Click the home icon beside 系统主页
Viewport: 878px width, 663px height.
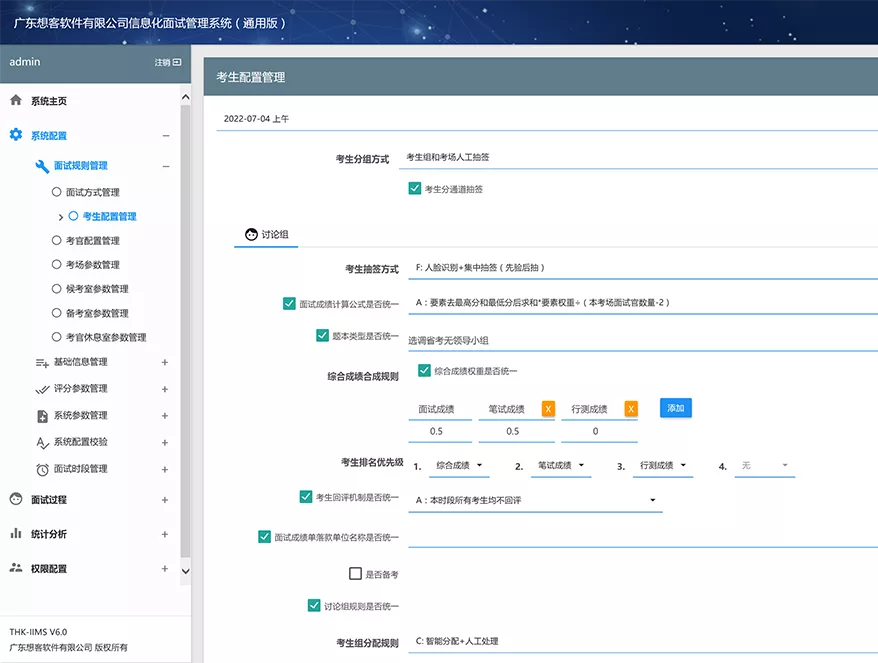16,100
